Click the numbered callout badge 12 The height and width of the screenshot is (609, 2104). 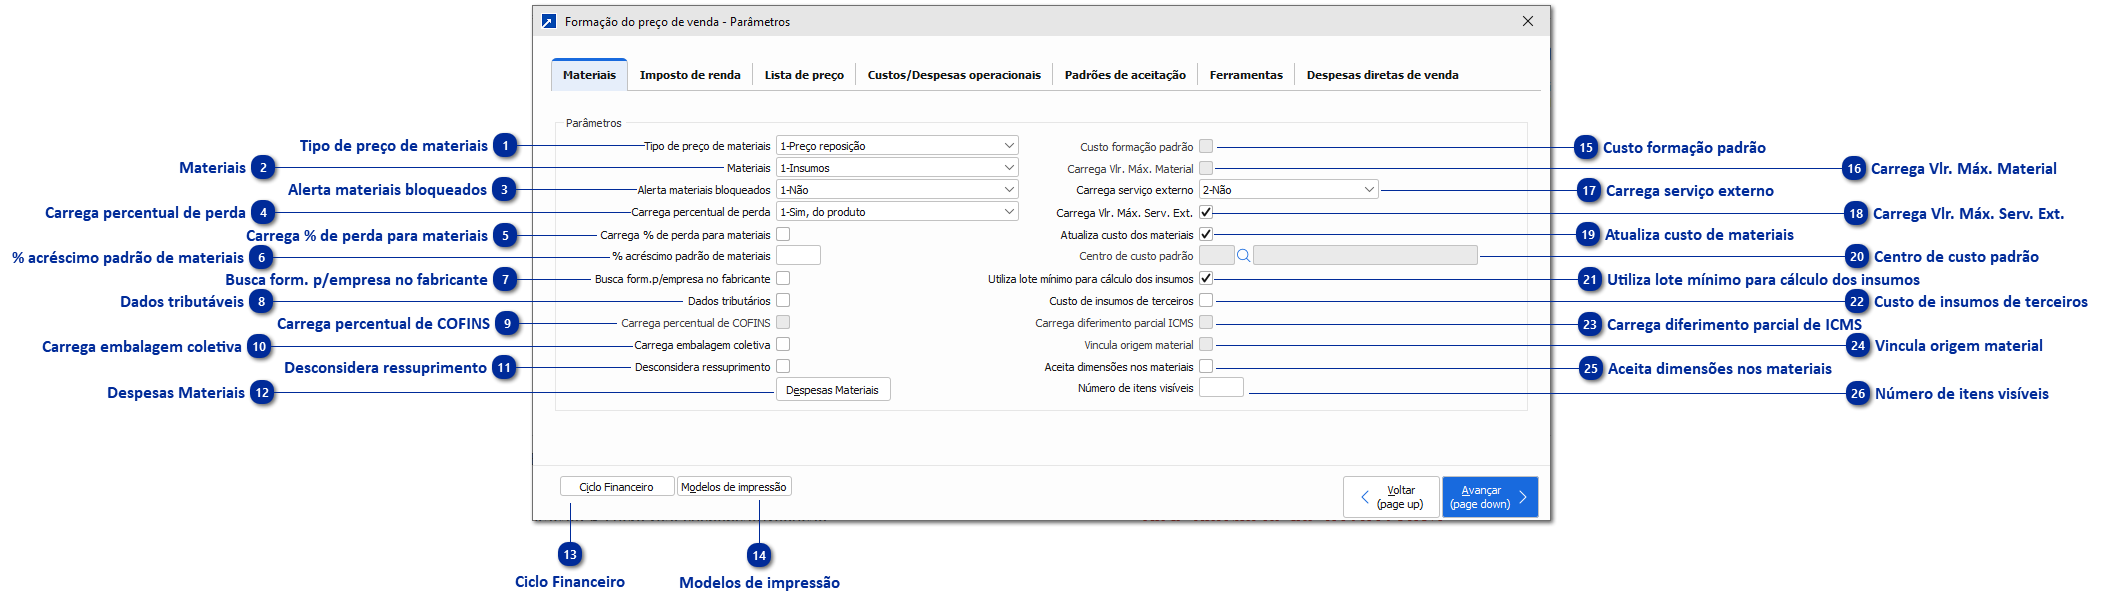pyautogui.click(x=262, y=393)
